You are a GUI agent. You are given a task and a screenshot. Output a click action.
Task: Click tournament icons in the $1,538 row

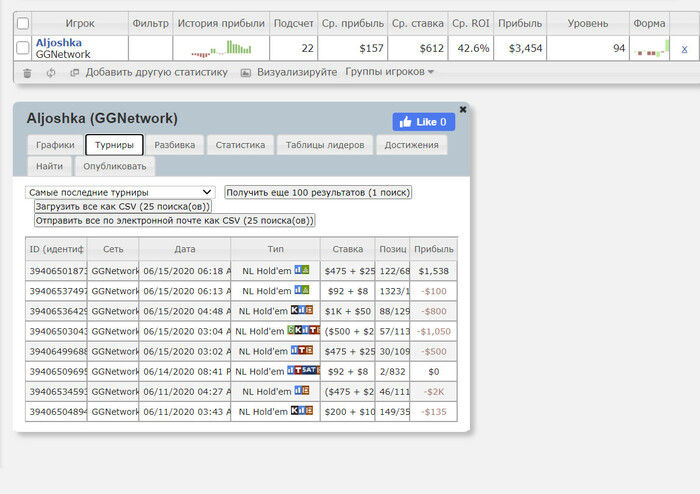click(302, 270)
